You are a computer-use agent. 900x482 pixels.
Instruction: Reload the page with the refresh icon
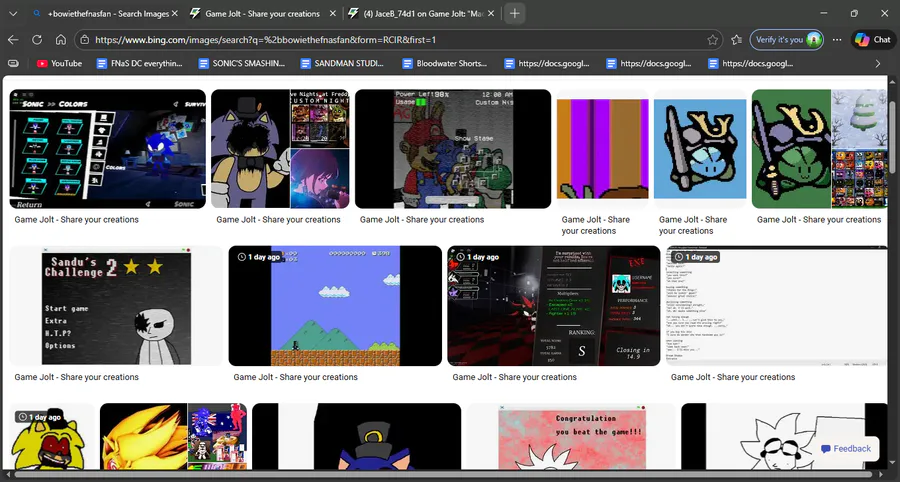(x=37, y=40)
